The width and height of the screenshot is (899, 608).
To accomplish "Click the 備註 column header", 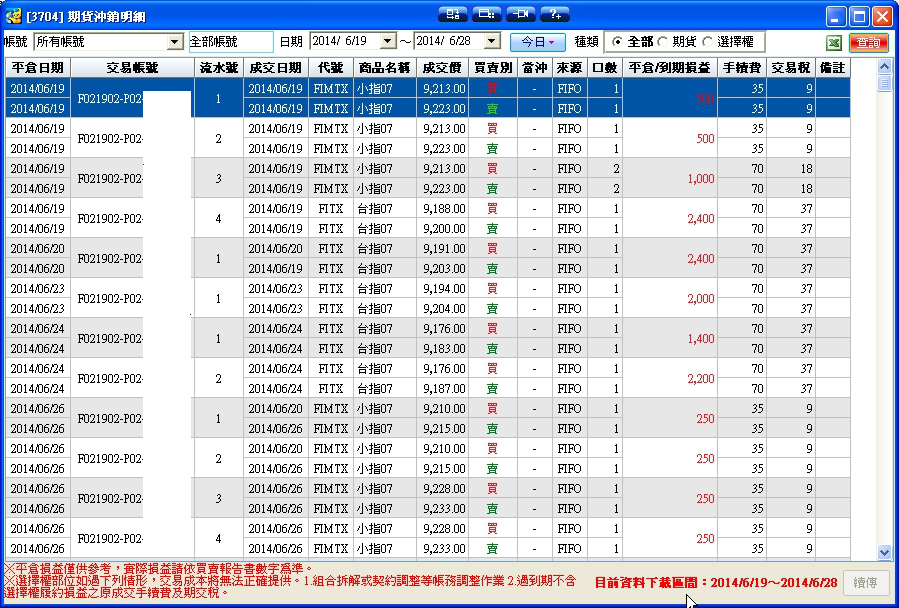I will (832, 68).
